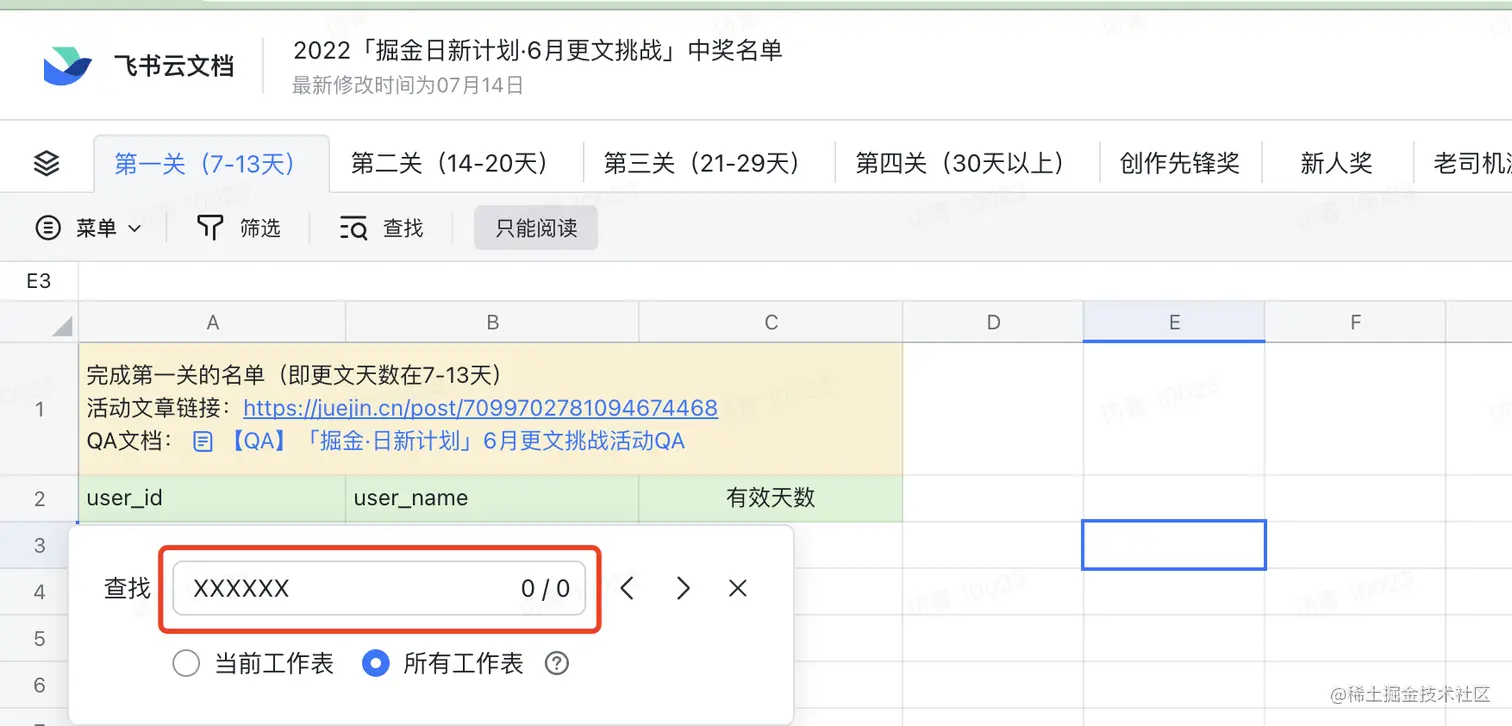Click the 有效天数 header cell
1512x726 pixels.
[x=771, y=498]
